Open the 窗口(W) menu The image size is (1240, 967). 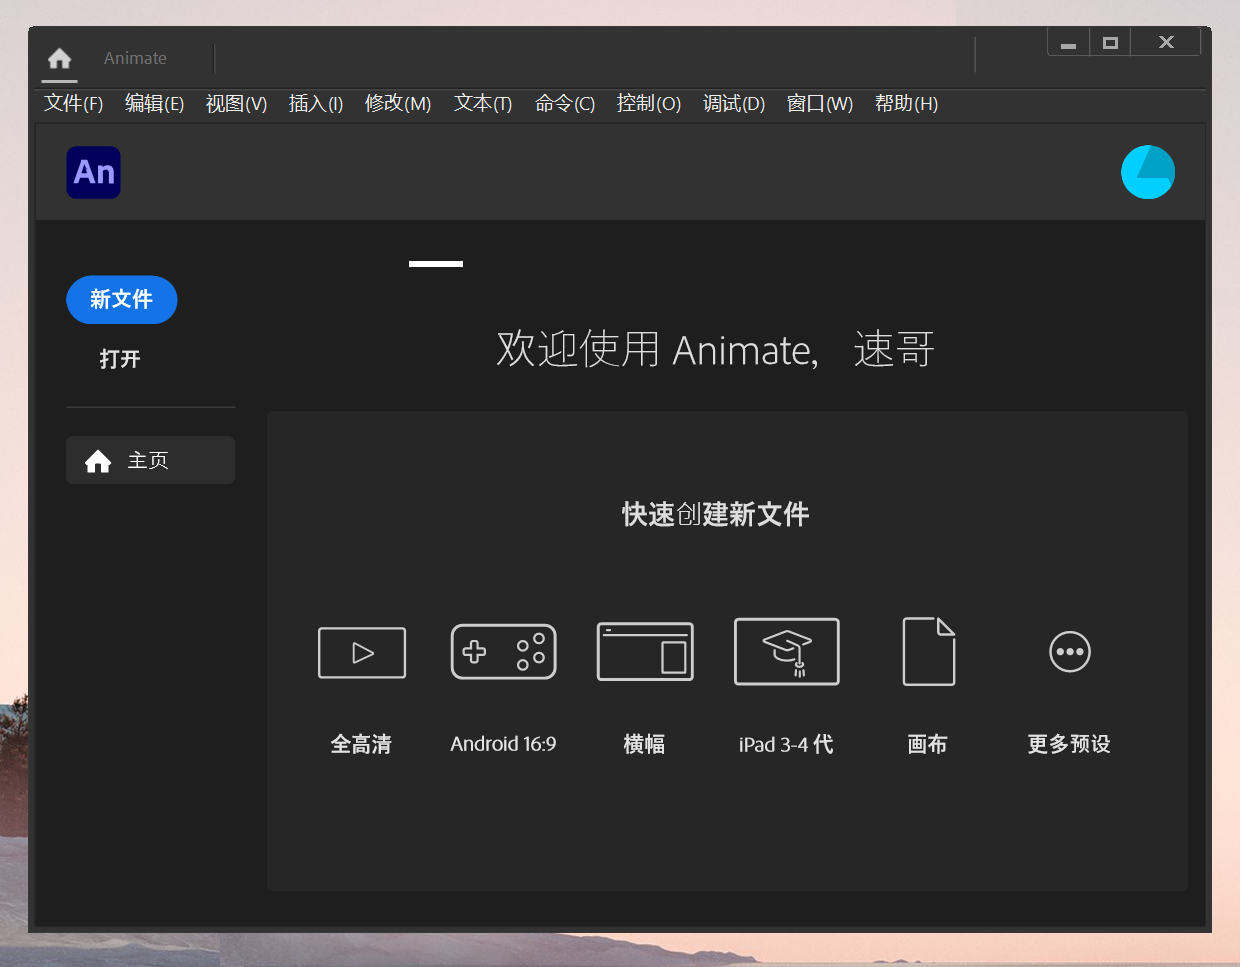(x=819, y=104)
